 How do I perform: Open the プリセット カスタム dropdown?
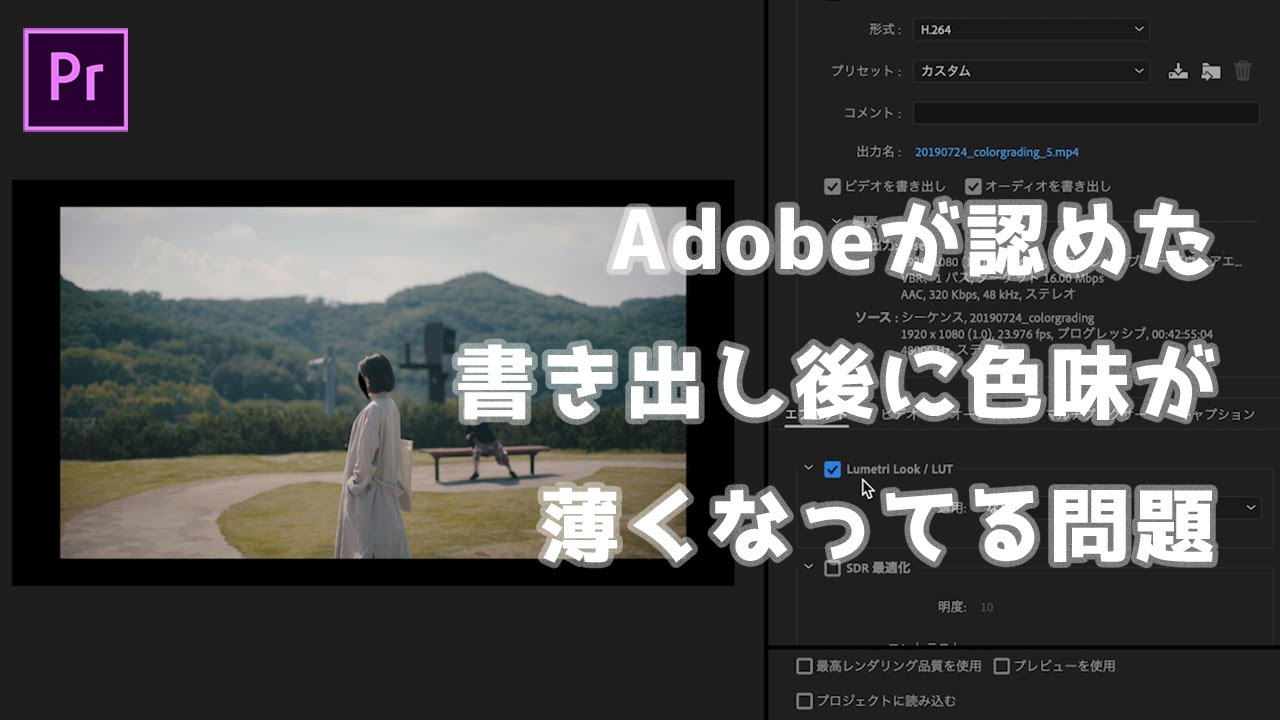point(1031,71)
